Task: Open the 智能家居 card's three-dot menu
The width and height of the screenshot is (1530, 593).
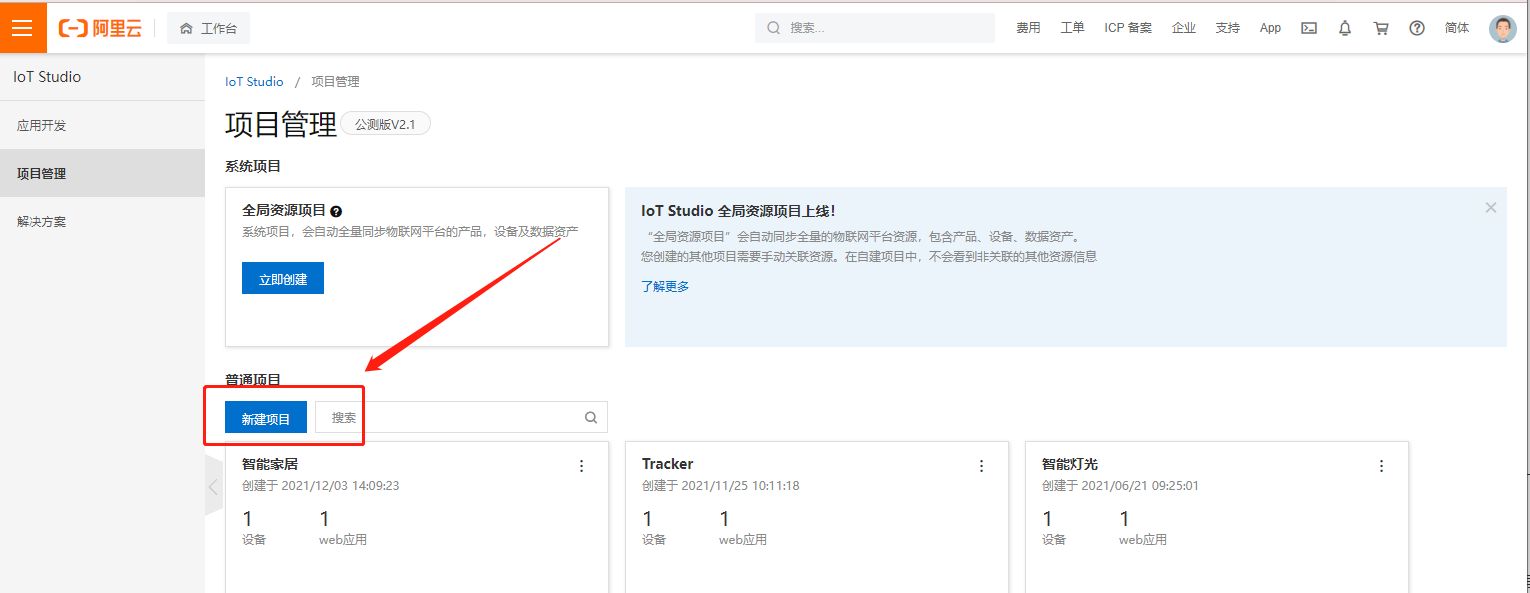Action: (x=582, y=466)
